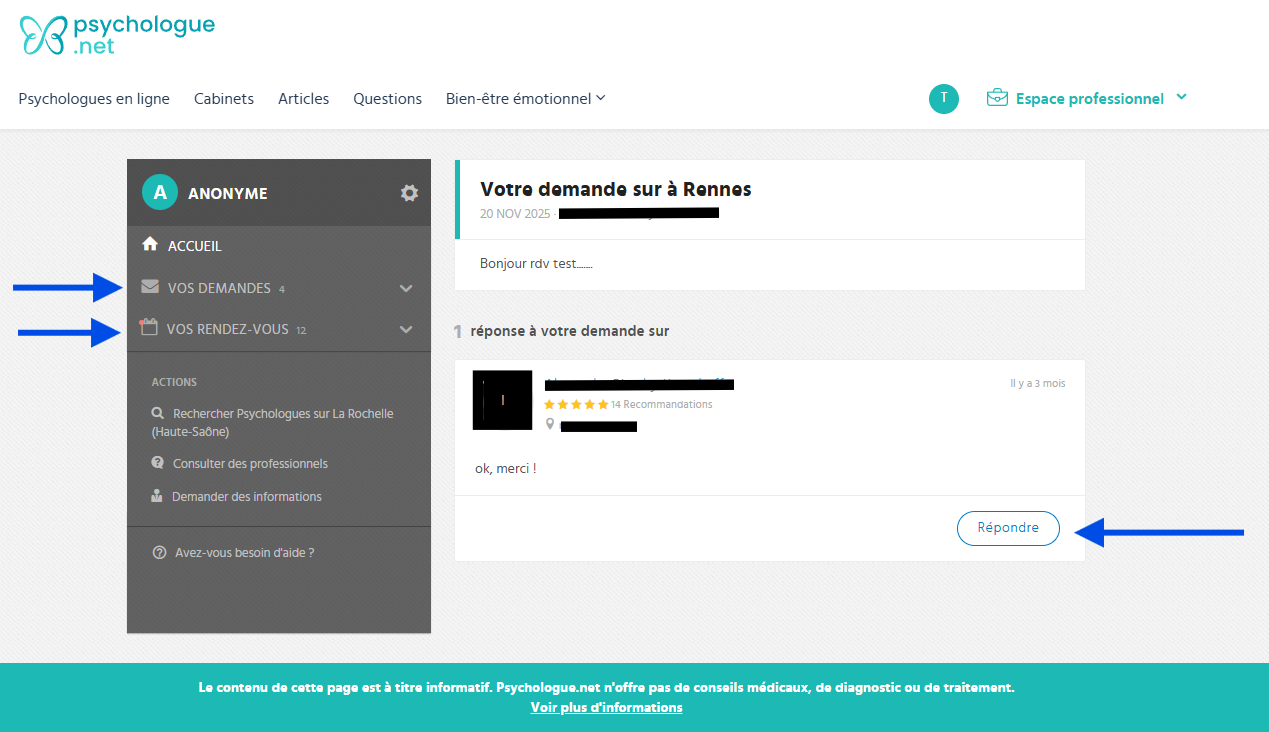Click the envelope icon for Vos demandes
The width and height of the screenshot is (1269, 732).
tap(150, 287)
